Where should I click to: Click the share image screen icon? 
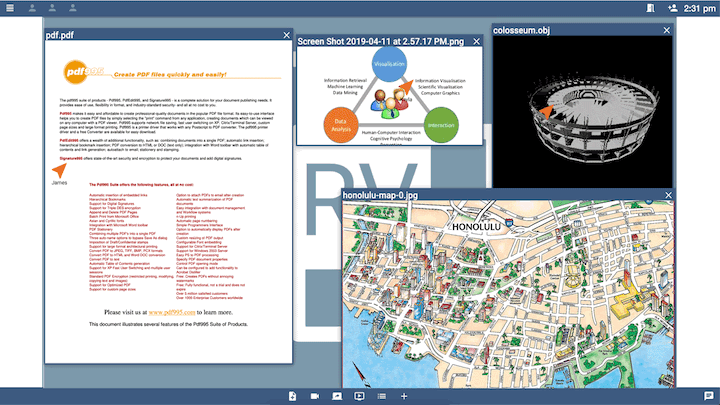pos(337,396)
